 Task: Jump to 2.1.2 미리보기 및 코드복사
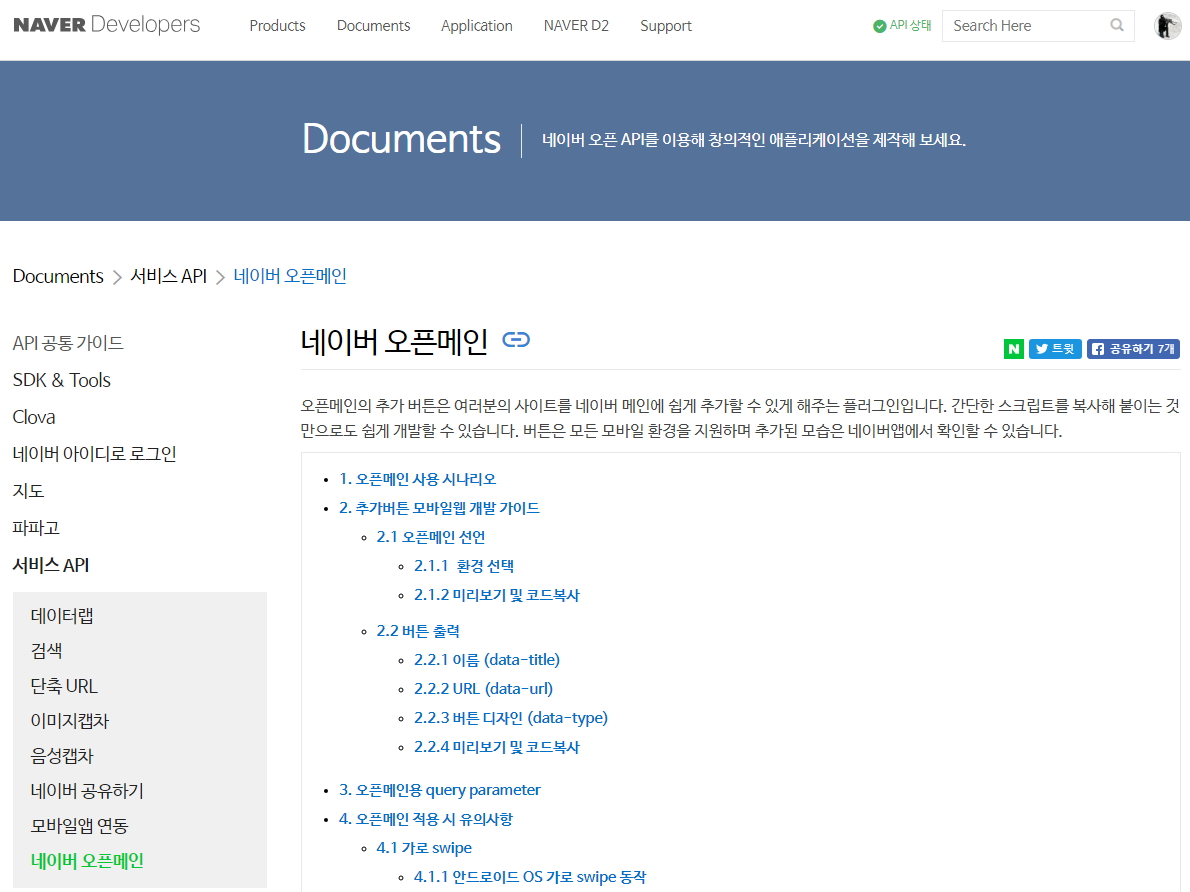(497, 594)
